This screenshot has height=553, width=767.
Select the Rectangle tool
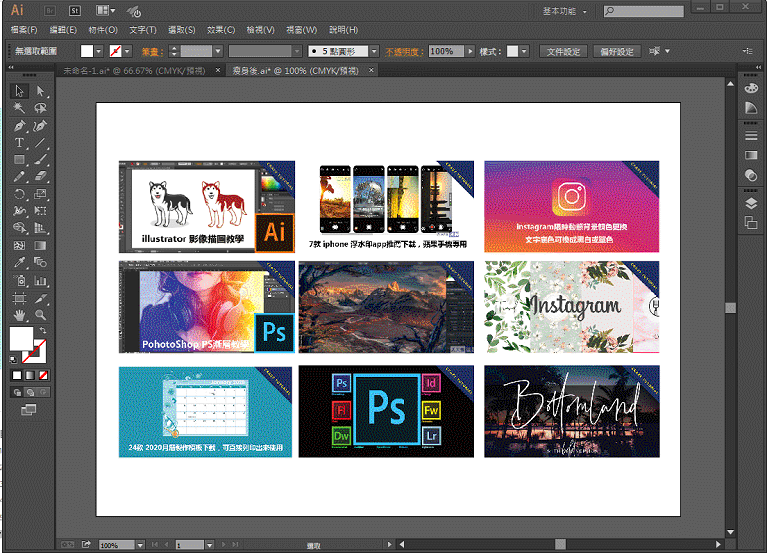tap(19, 159)
